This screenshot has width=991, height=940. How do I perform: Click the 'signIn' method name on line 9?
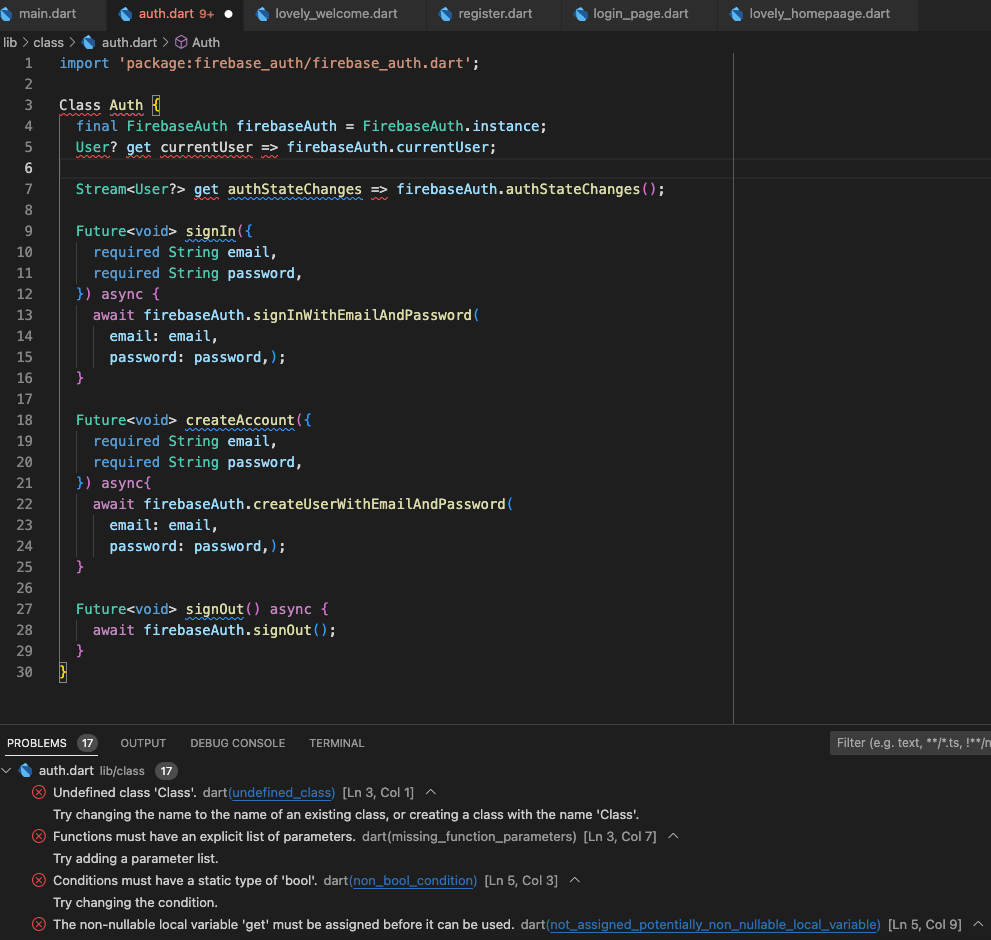click(210, 231)
